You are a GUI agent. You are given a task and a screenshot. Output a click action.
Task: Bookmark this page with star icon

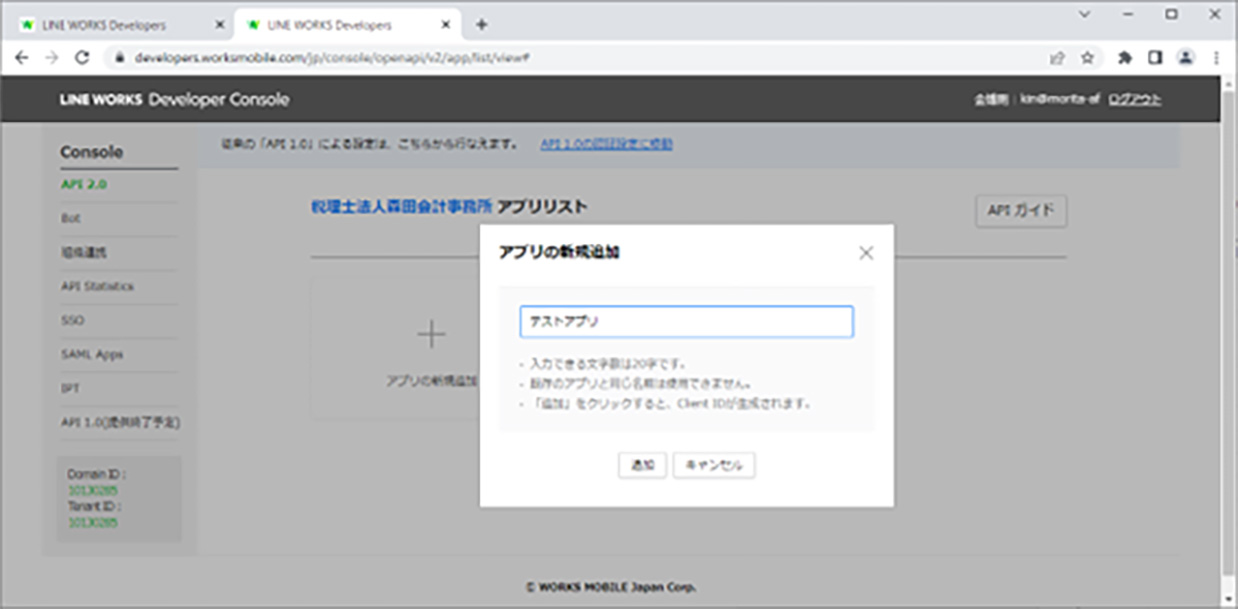tap(1087, 58)
